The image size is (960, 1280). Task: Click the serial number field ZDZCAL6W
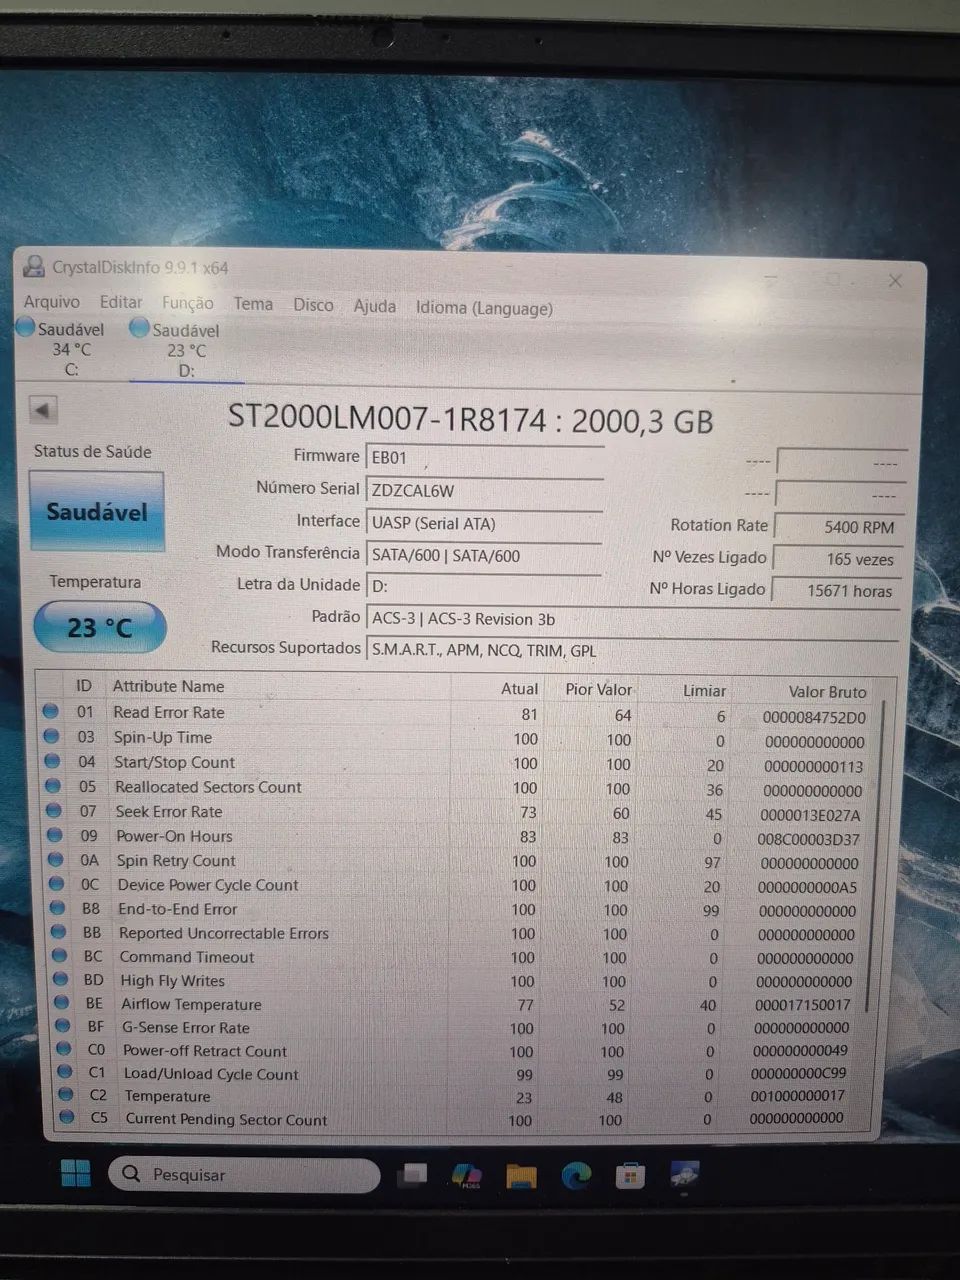click(x=485, y=490)
